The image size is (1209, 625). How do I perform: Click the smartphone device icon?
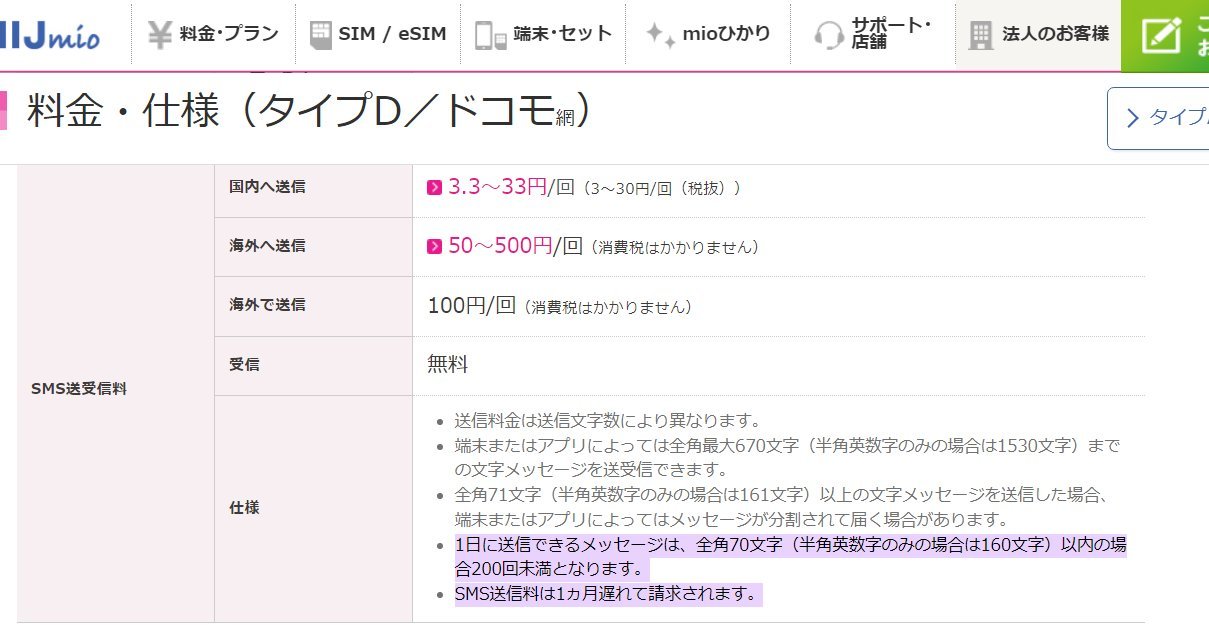pyautogui.click(x=490, y=35)
